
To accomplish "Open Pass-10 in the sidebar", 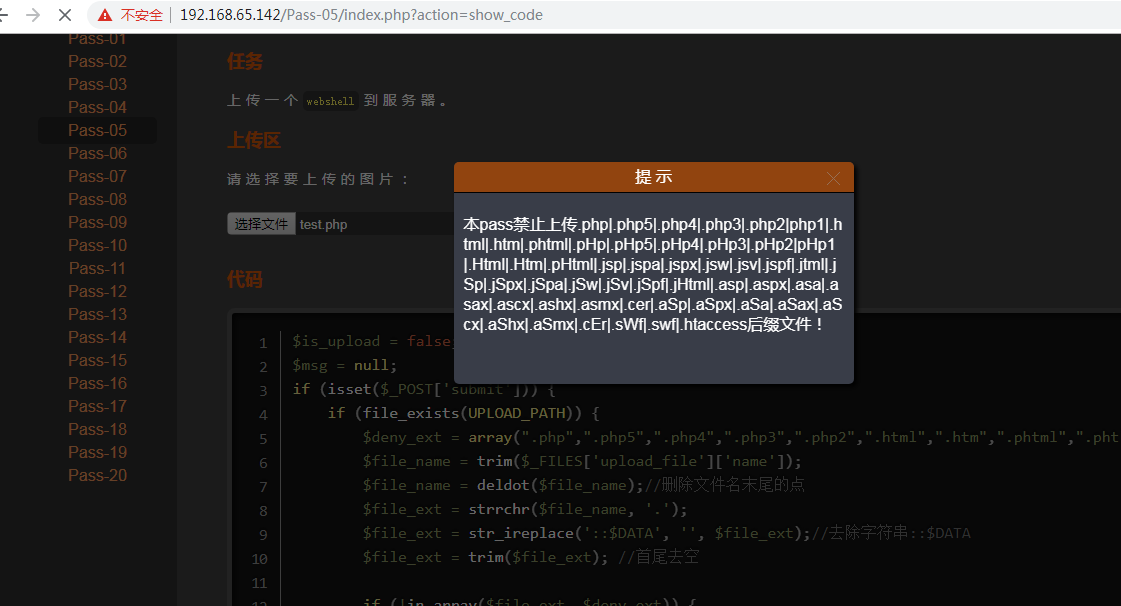I will coord(97,245).
